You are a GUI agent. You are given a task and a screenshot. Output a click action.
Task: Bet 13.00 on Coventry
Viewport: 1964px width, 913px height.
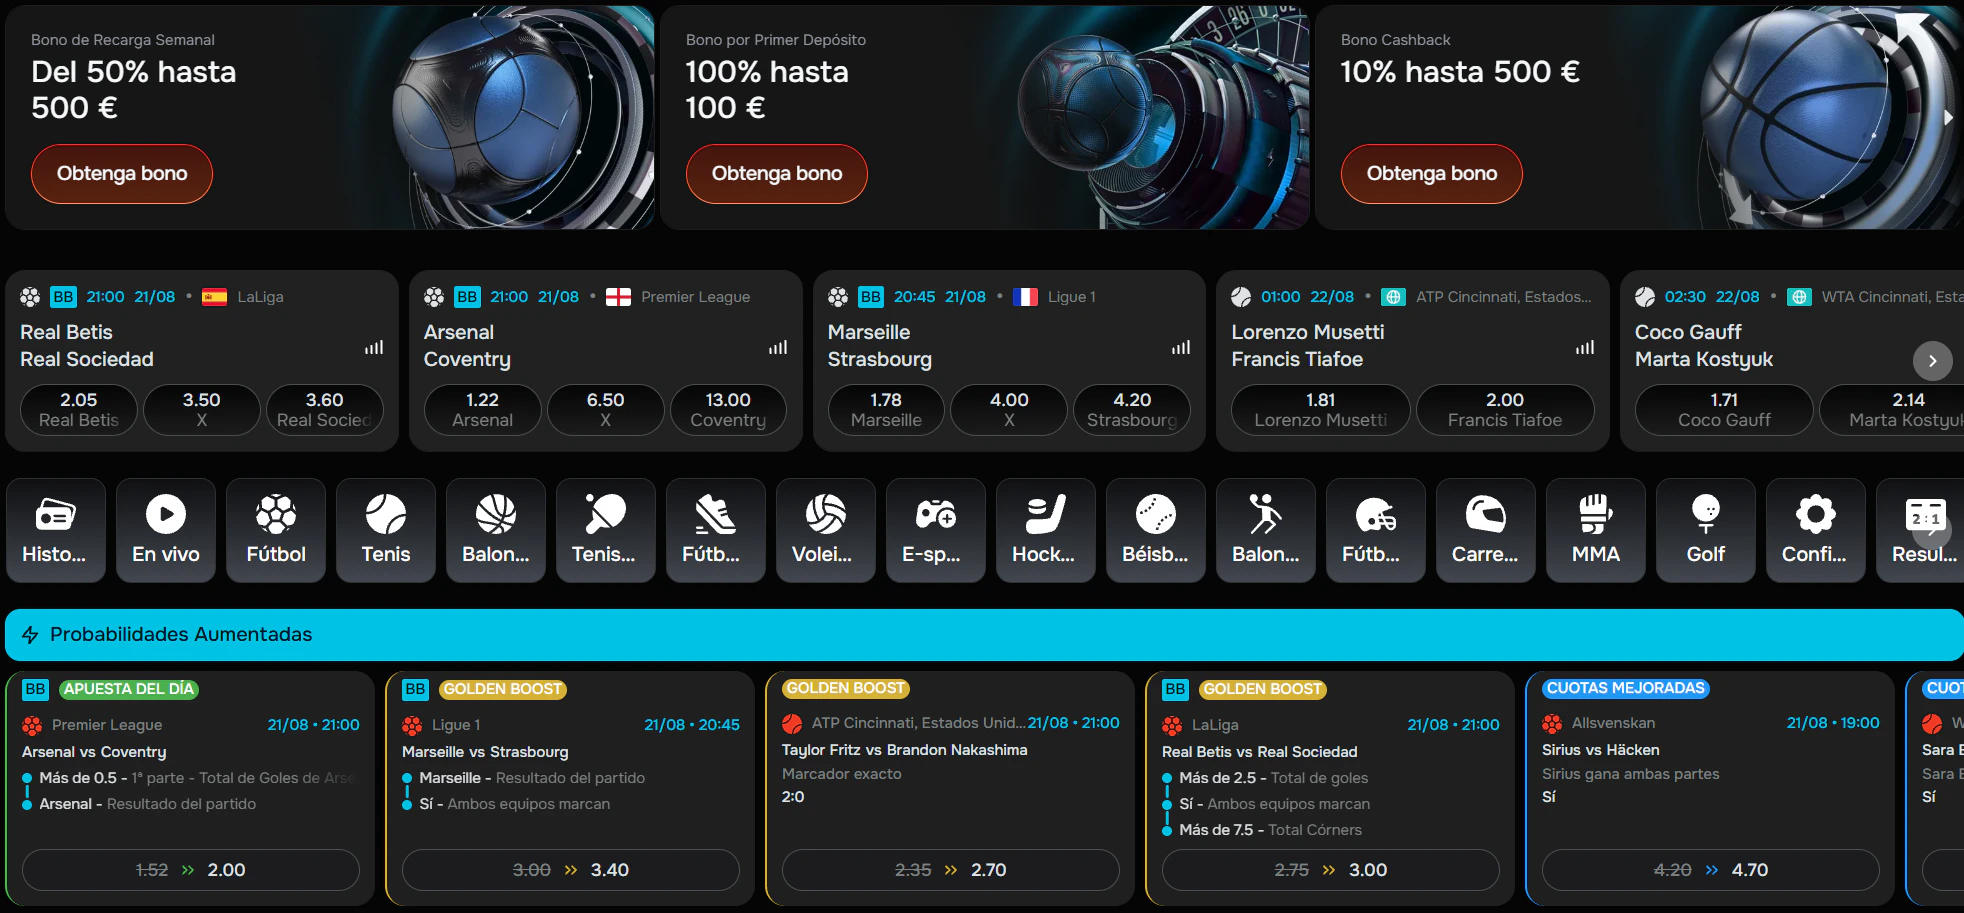tap(728, 410)
